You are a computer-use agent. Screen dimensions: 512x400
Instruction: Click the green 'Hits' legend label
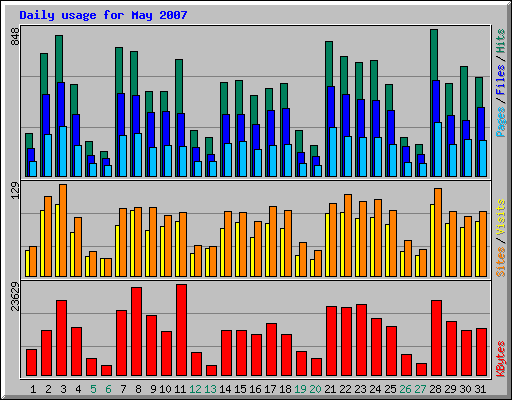(500, 41)
